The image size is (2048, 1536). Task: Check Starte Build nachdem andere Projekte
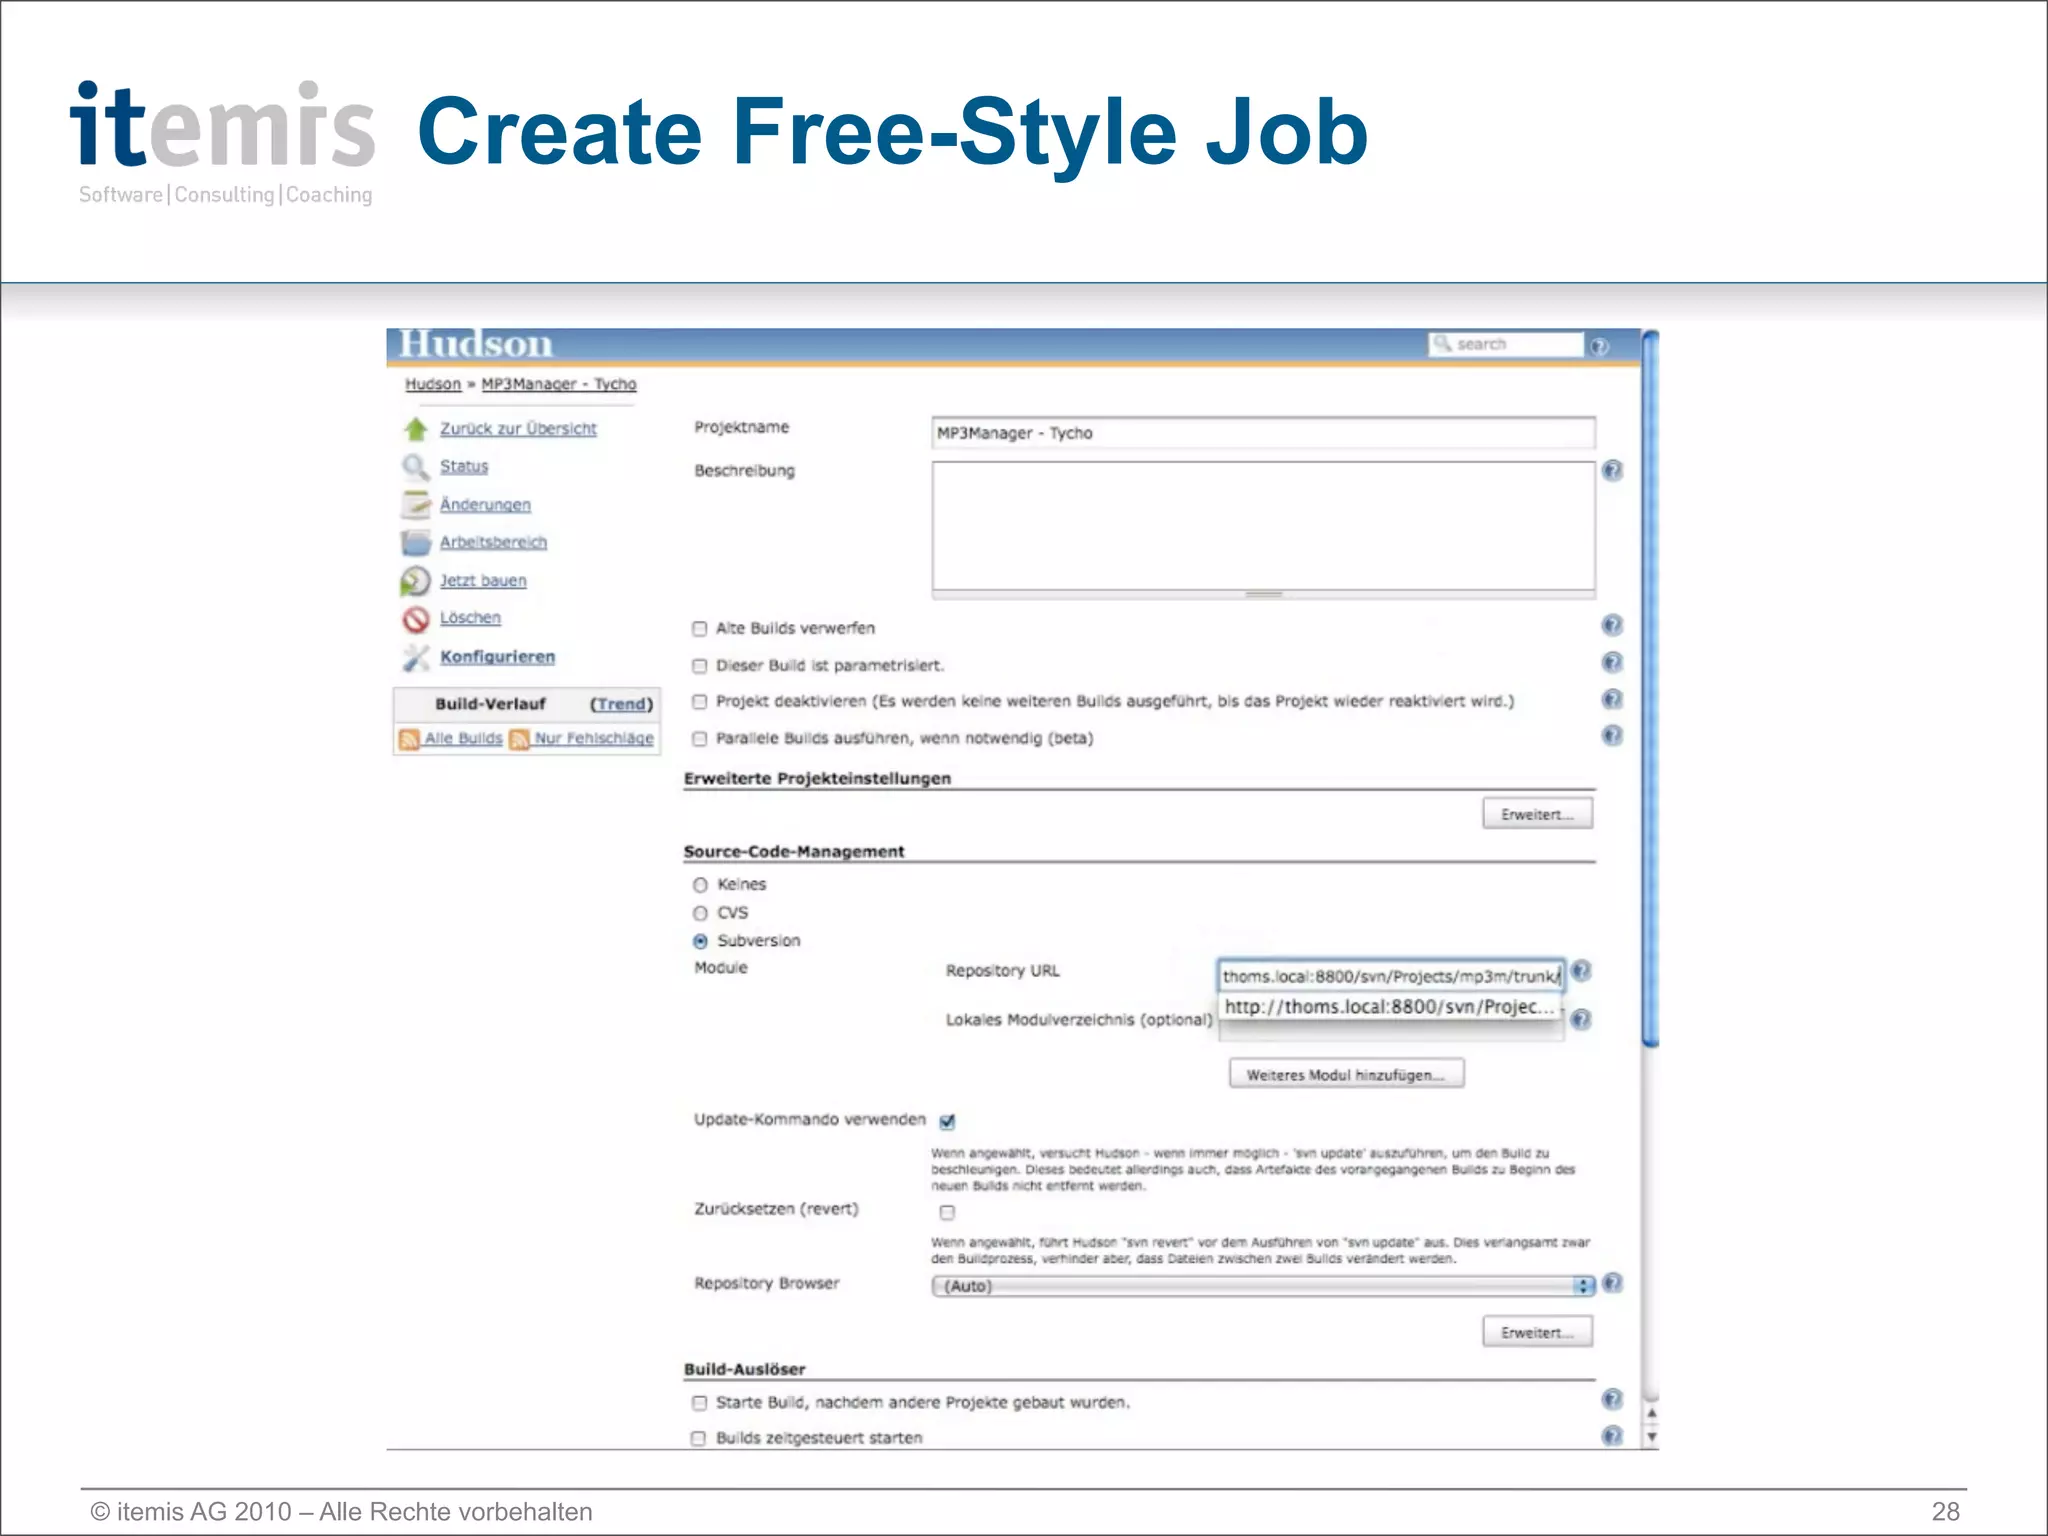(x=700, y=1403)
